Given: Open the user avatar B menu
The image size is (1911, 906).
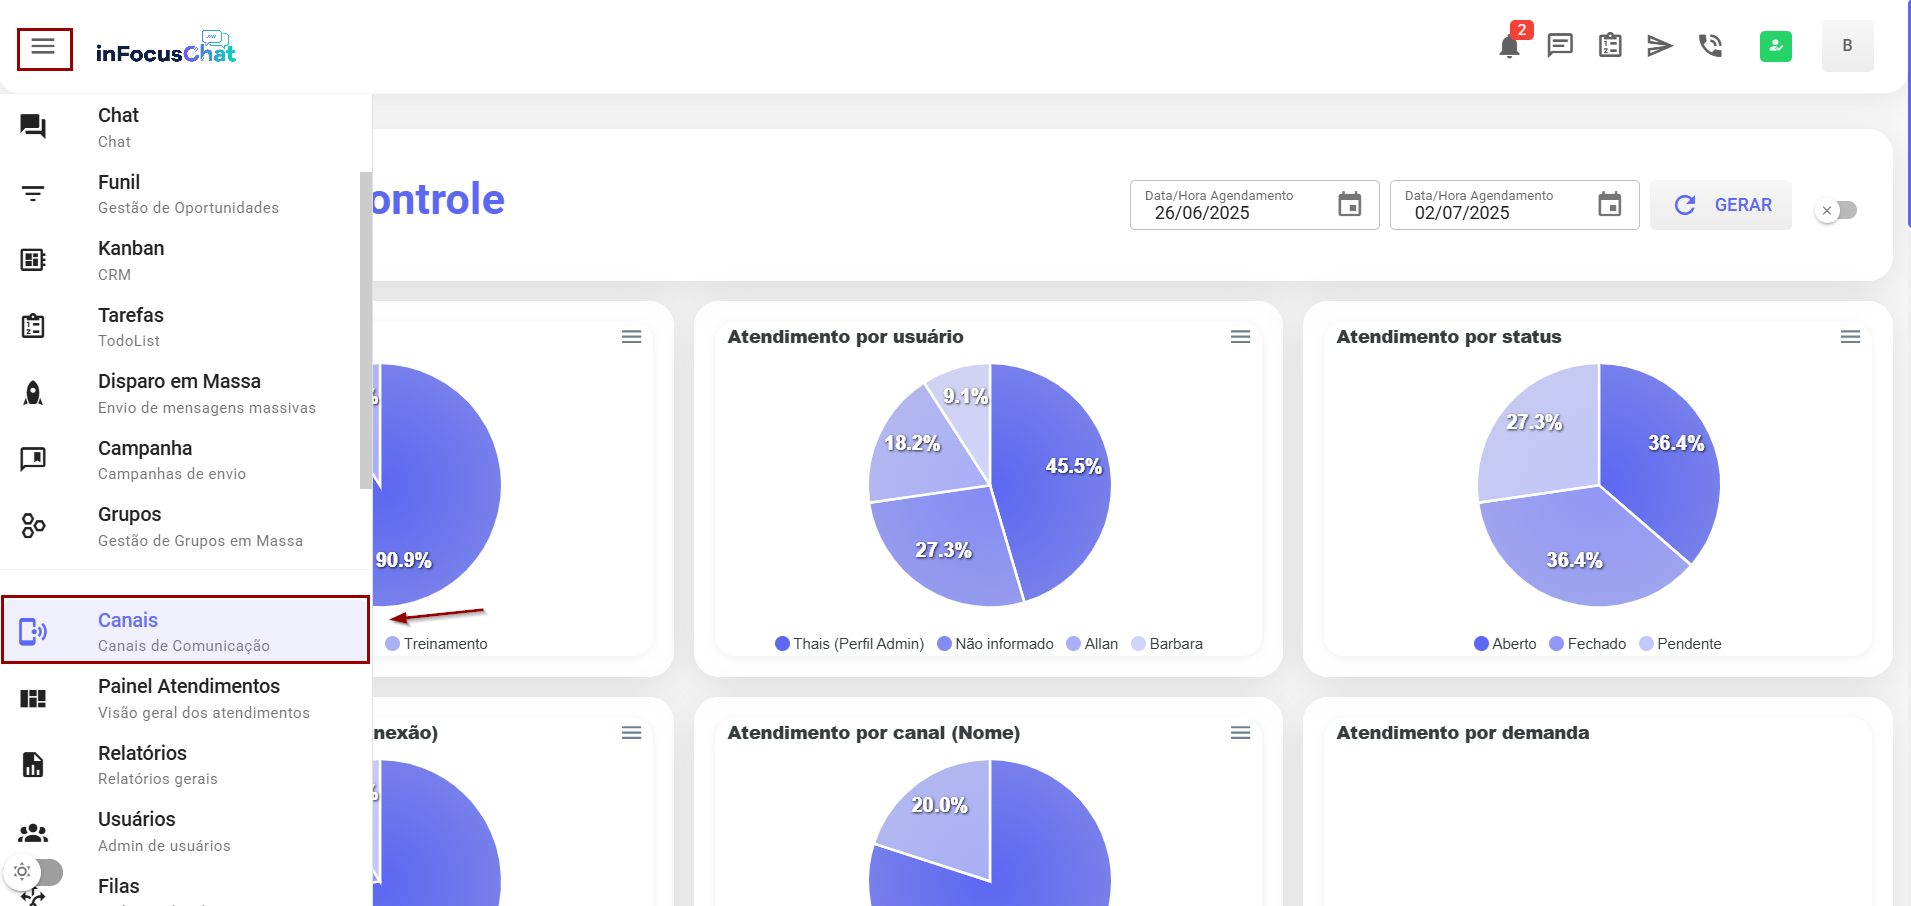Looking at the screenshot, I should [x=1846, y=46].
